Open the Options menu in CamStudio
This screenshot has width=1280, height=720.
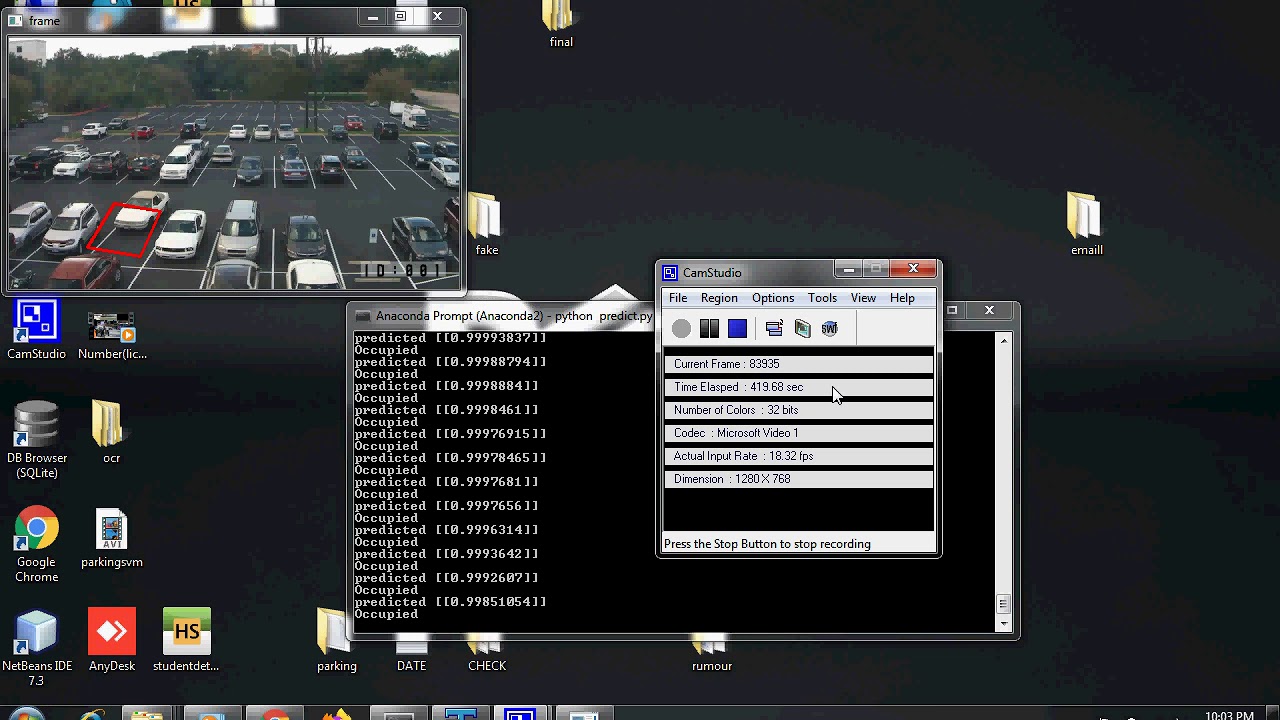click(773, 298)
